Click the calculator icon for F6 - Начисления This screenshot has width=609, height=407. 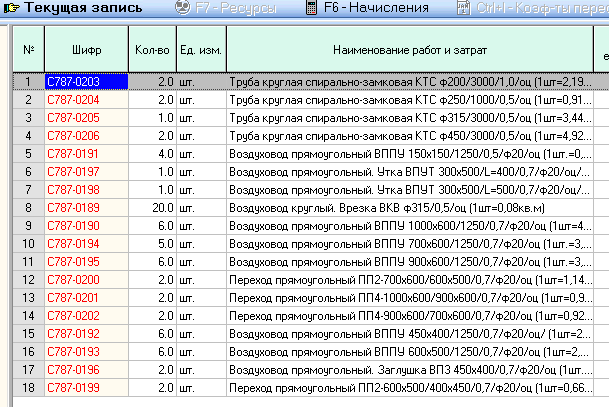[x=311, y=7]
